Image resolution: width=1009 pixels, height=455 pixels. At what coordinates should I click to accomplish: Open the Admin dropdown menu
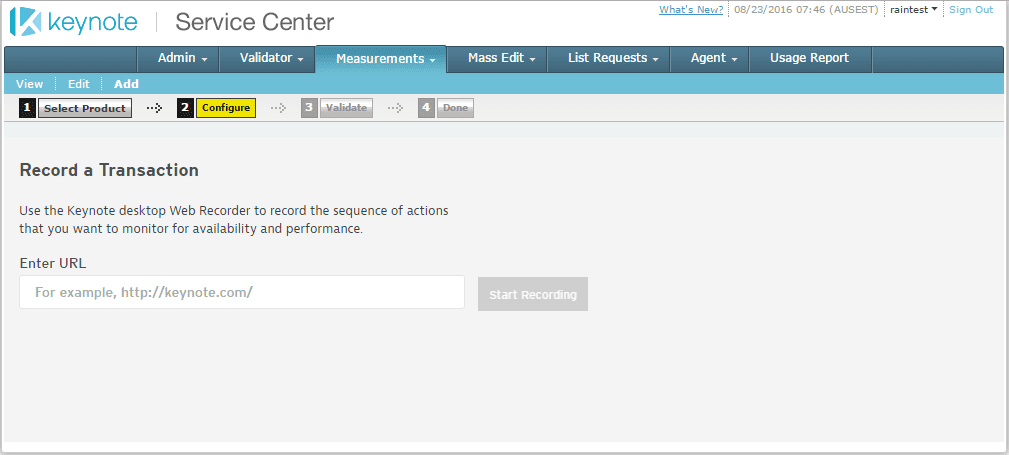pos(183,59)
